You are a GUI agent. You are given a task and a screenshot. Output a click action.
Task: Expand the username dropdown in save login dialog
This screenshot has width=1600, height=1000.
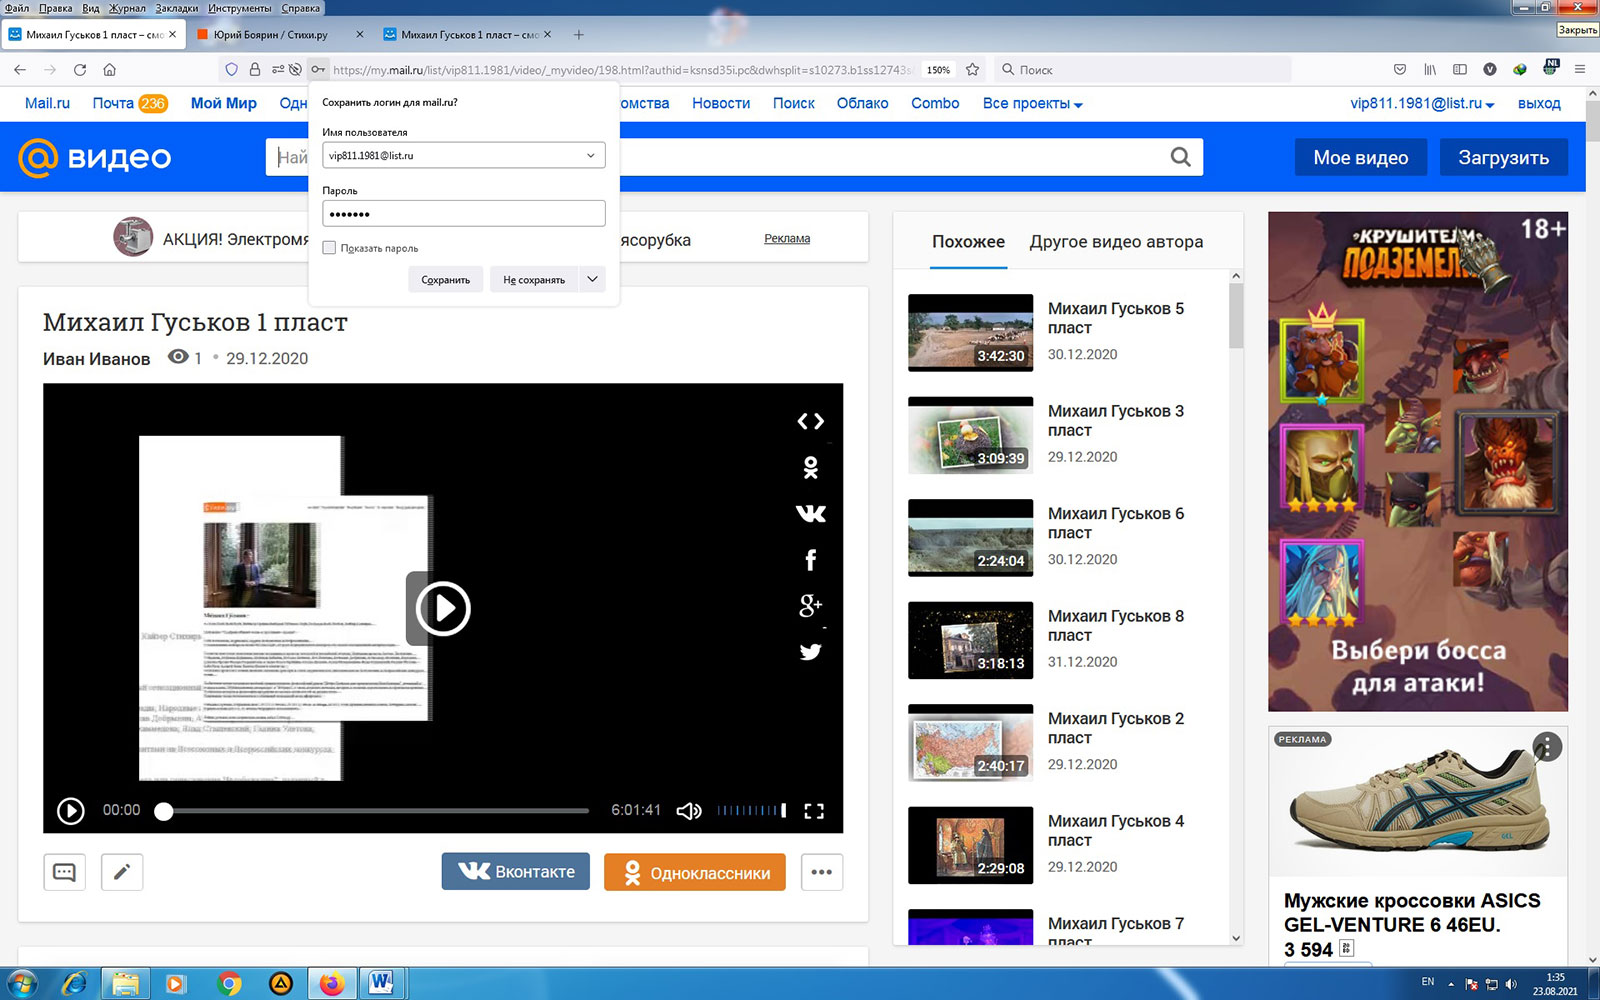tap(590, 156)
